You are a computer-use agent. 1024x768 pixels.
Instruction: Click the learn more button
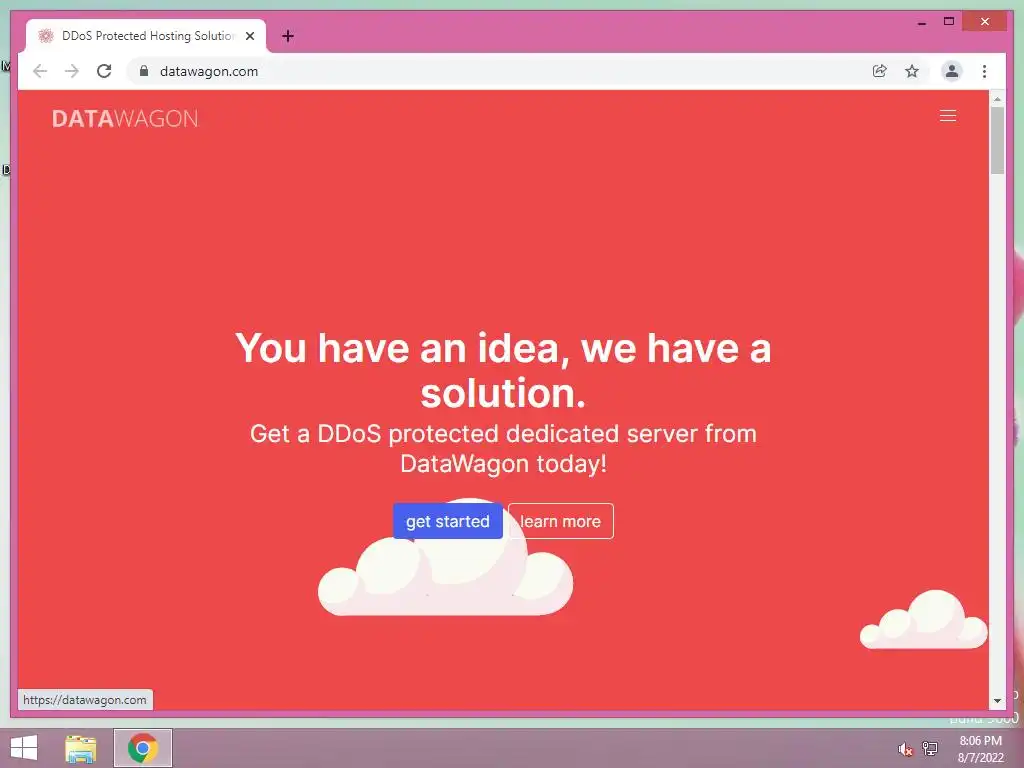(x=560, y=521)
